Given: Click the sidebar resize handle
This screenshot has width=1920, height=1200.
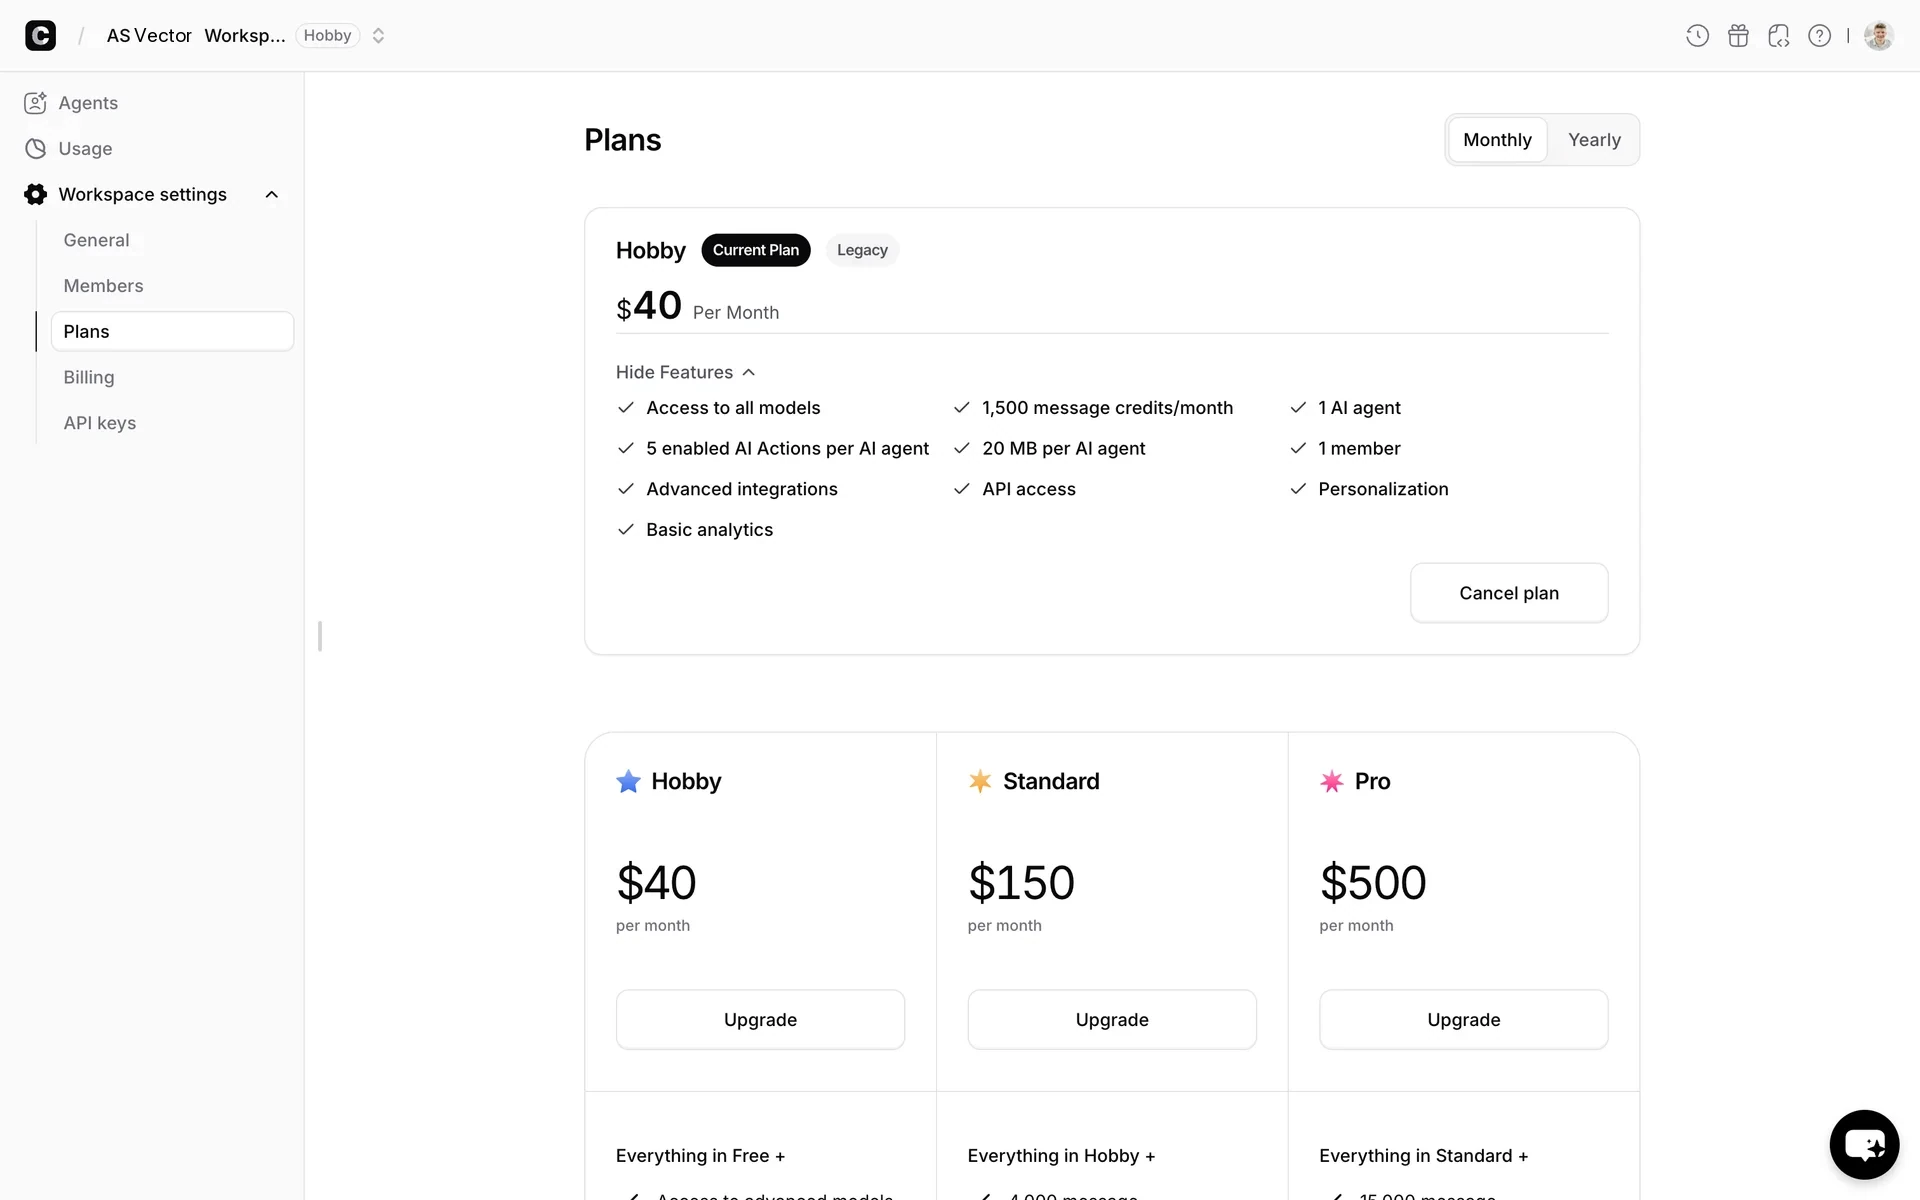Looking at the screenshot, I should 320,636.
